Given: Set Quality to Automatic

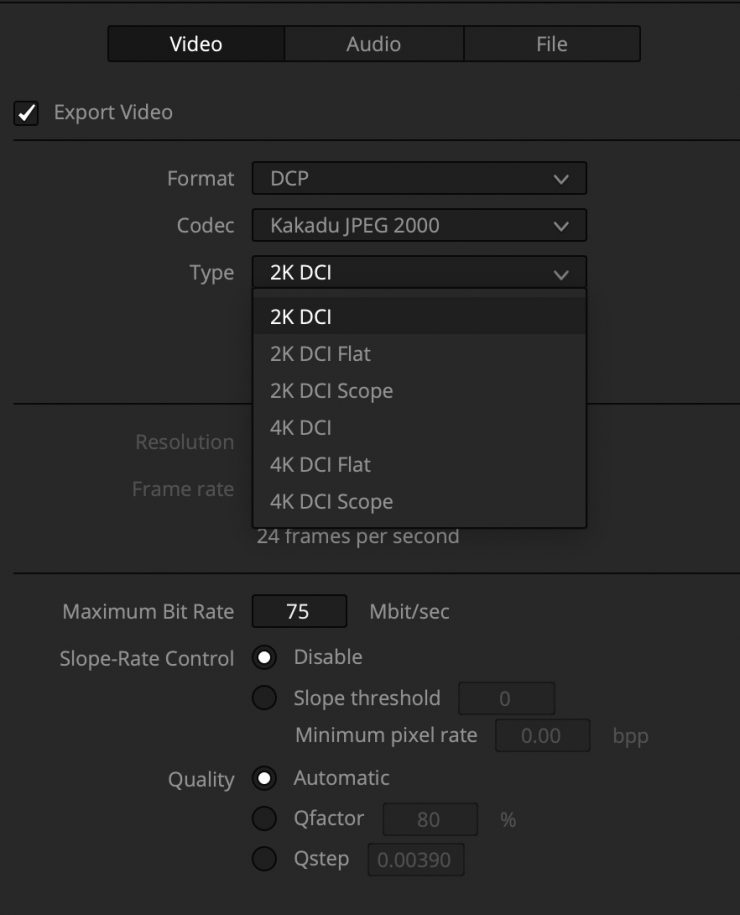Looking at the screenshot, I should 265,778.
